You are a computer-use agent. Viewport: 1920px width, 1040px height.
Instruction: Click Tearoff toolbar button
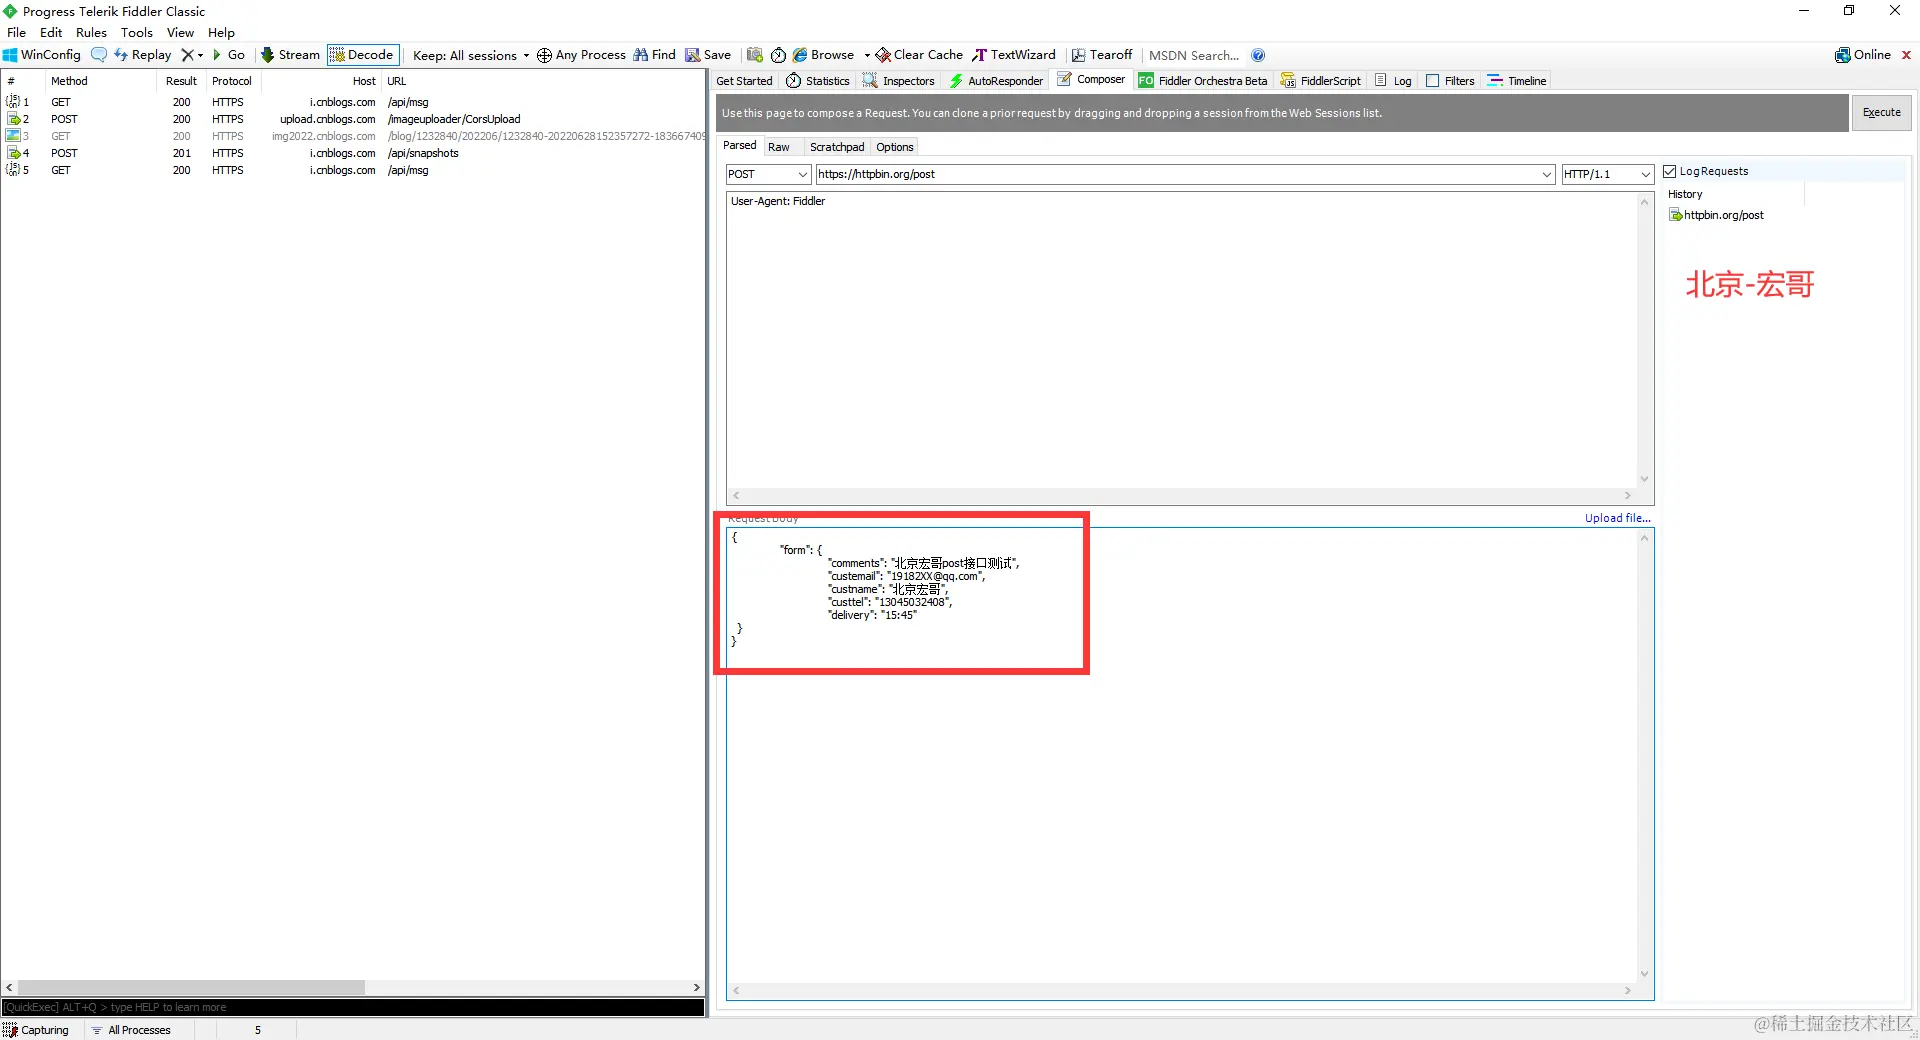click(1102, 55)
